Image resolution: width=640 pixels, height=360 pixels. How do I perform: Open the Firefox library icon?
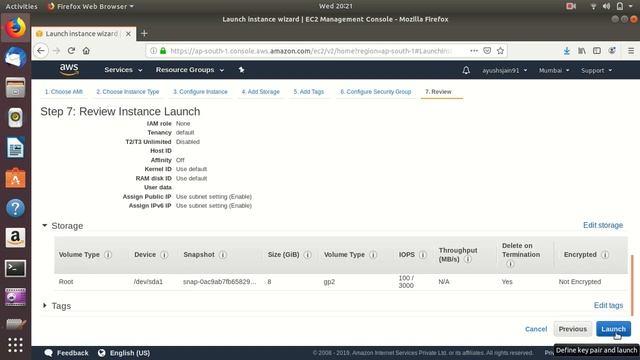tap(582, 51)
